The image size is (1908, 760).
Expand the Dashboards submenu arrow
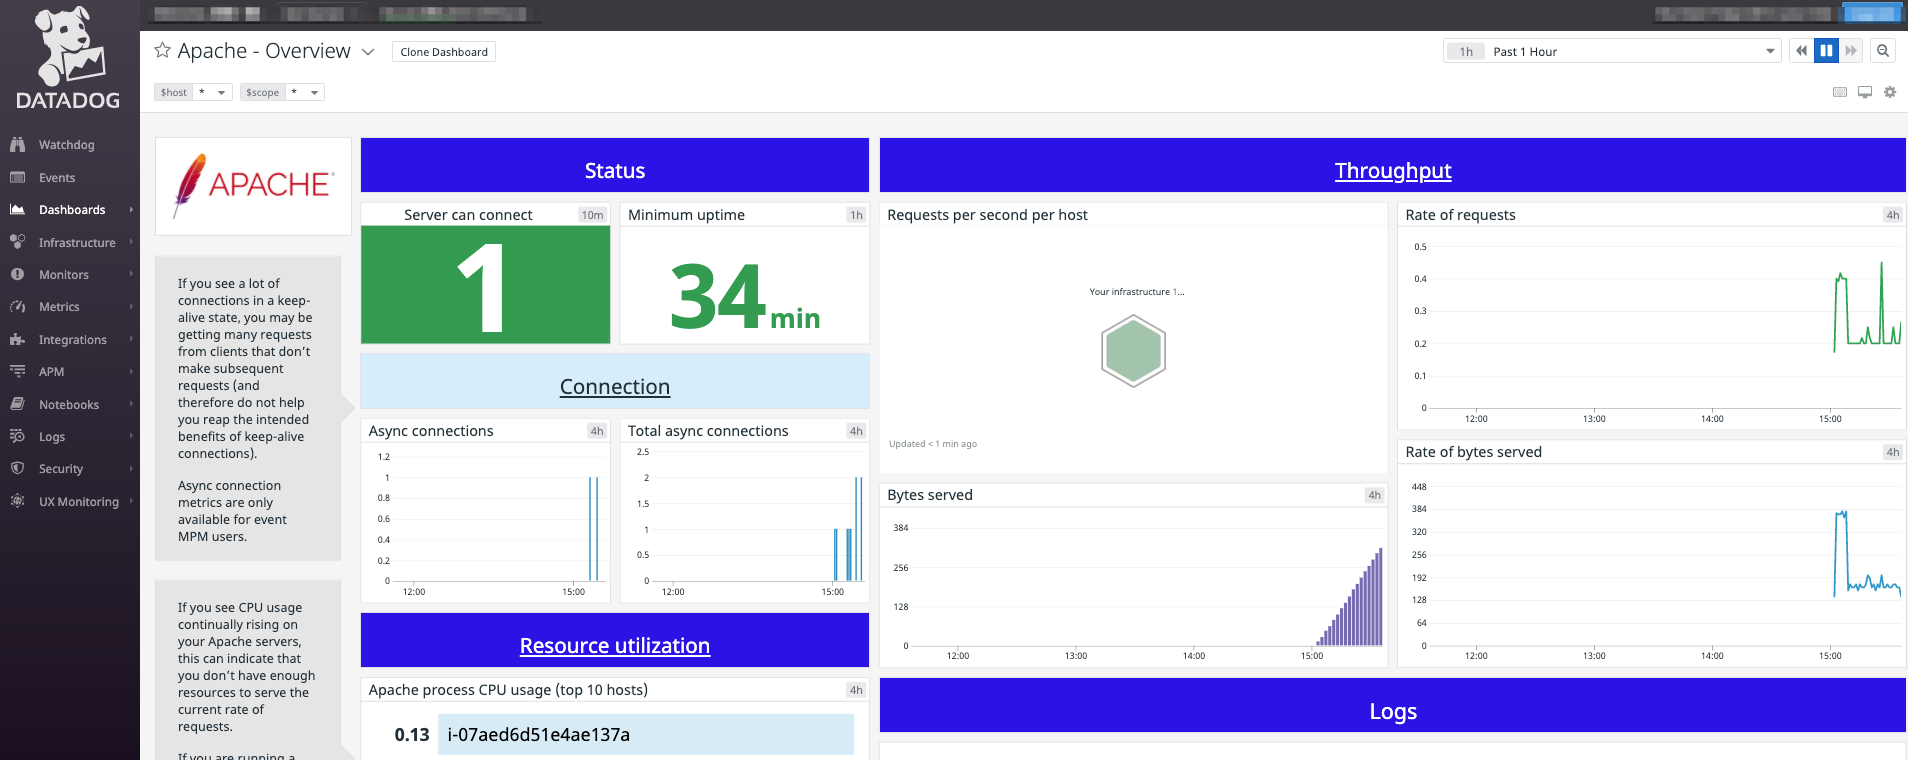[131, 210]
